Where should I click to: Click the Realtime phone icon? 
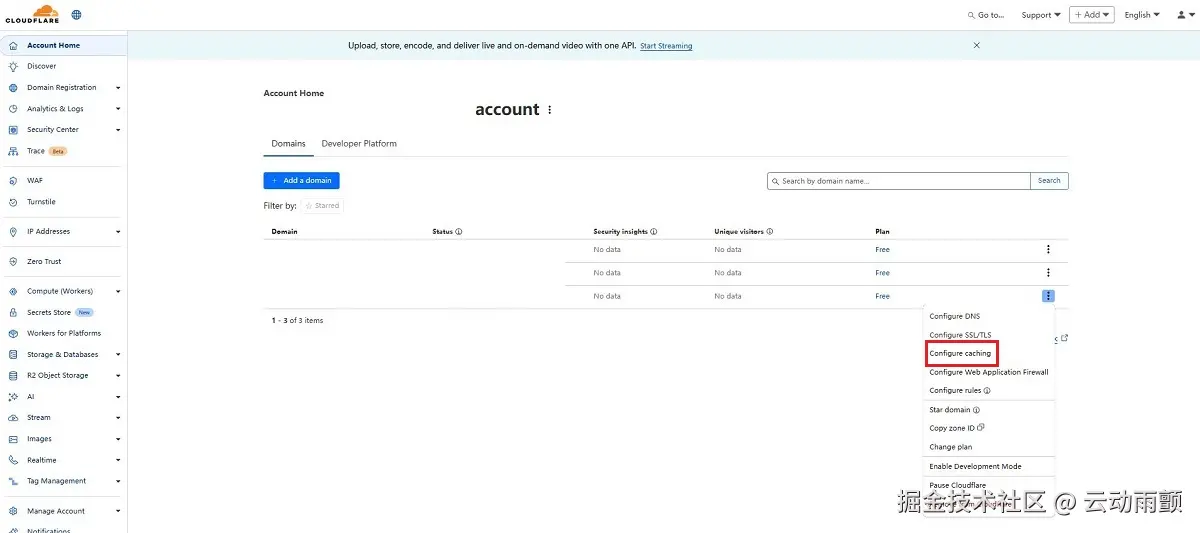click(13, 460)
